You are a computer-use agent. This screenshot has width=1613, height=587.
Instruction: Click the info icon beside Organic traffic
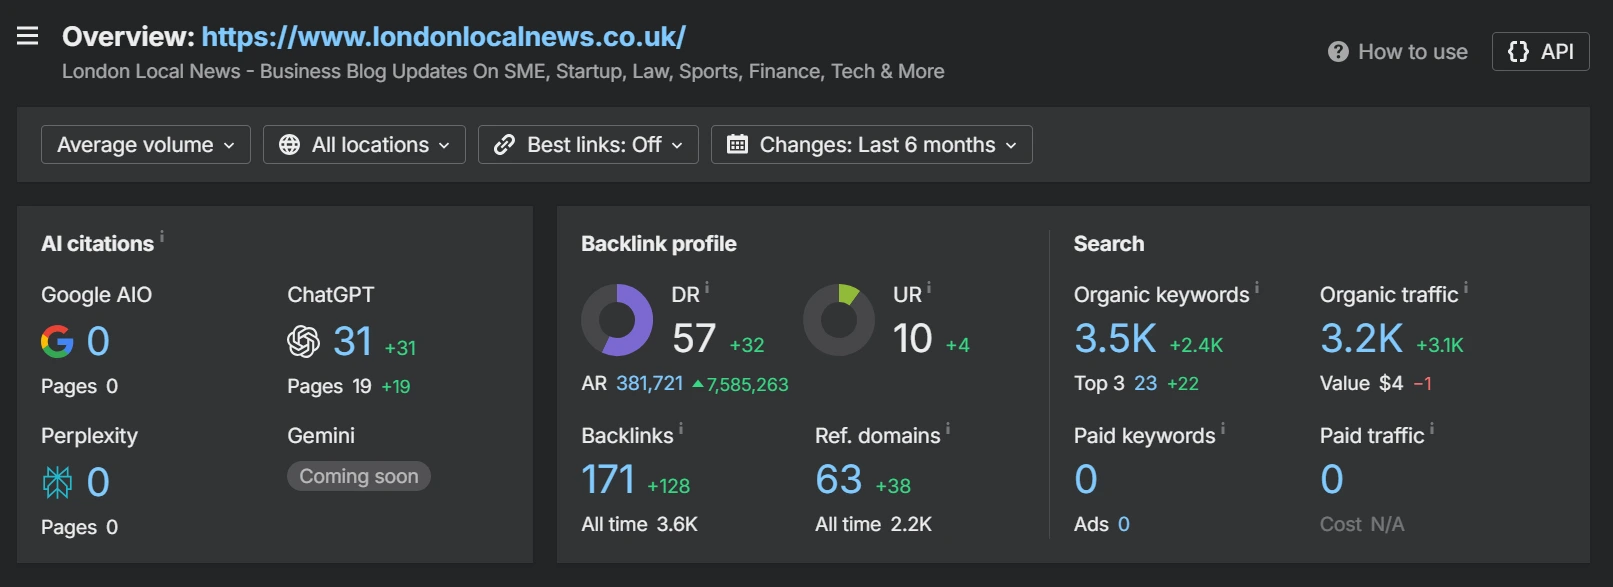pos(1466,288)
